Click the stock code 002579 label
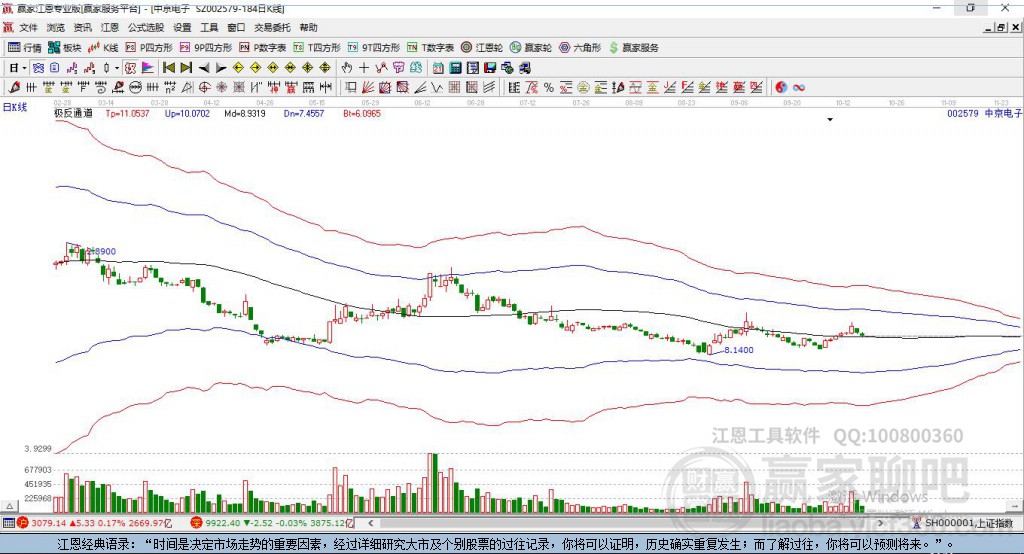The width and height of the screenshot is (1024, 554). 963,113
